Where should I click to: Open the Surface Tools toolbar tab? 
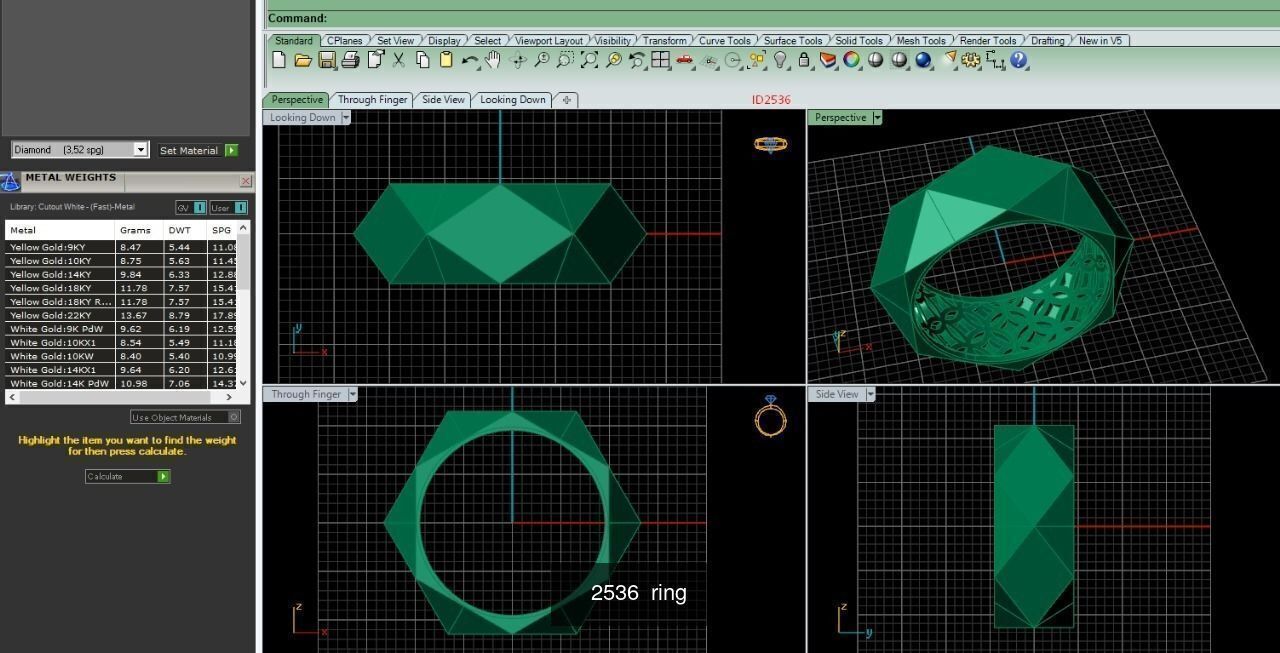coord(793,41)
